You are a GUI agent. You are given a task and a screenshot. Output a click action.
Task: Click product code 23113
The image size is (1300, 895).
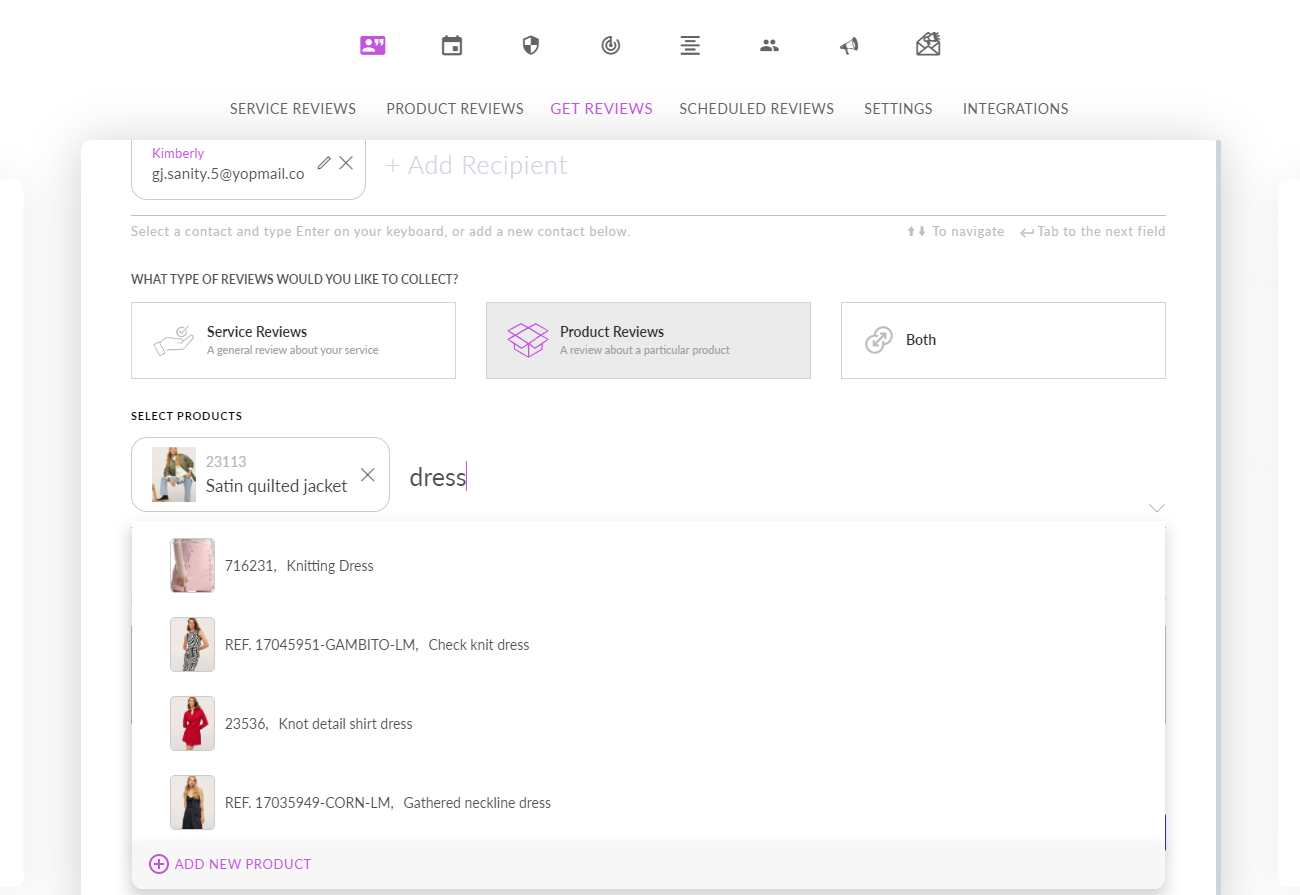[226, 462]
